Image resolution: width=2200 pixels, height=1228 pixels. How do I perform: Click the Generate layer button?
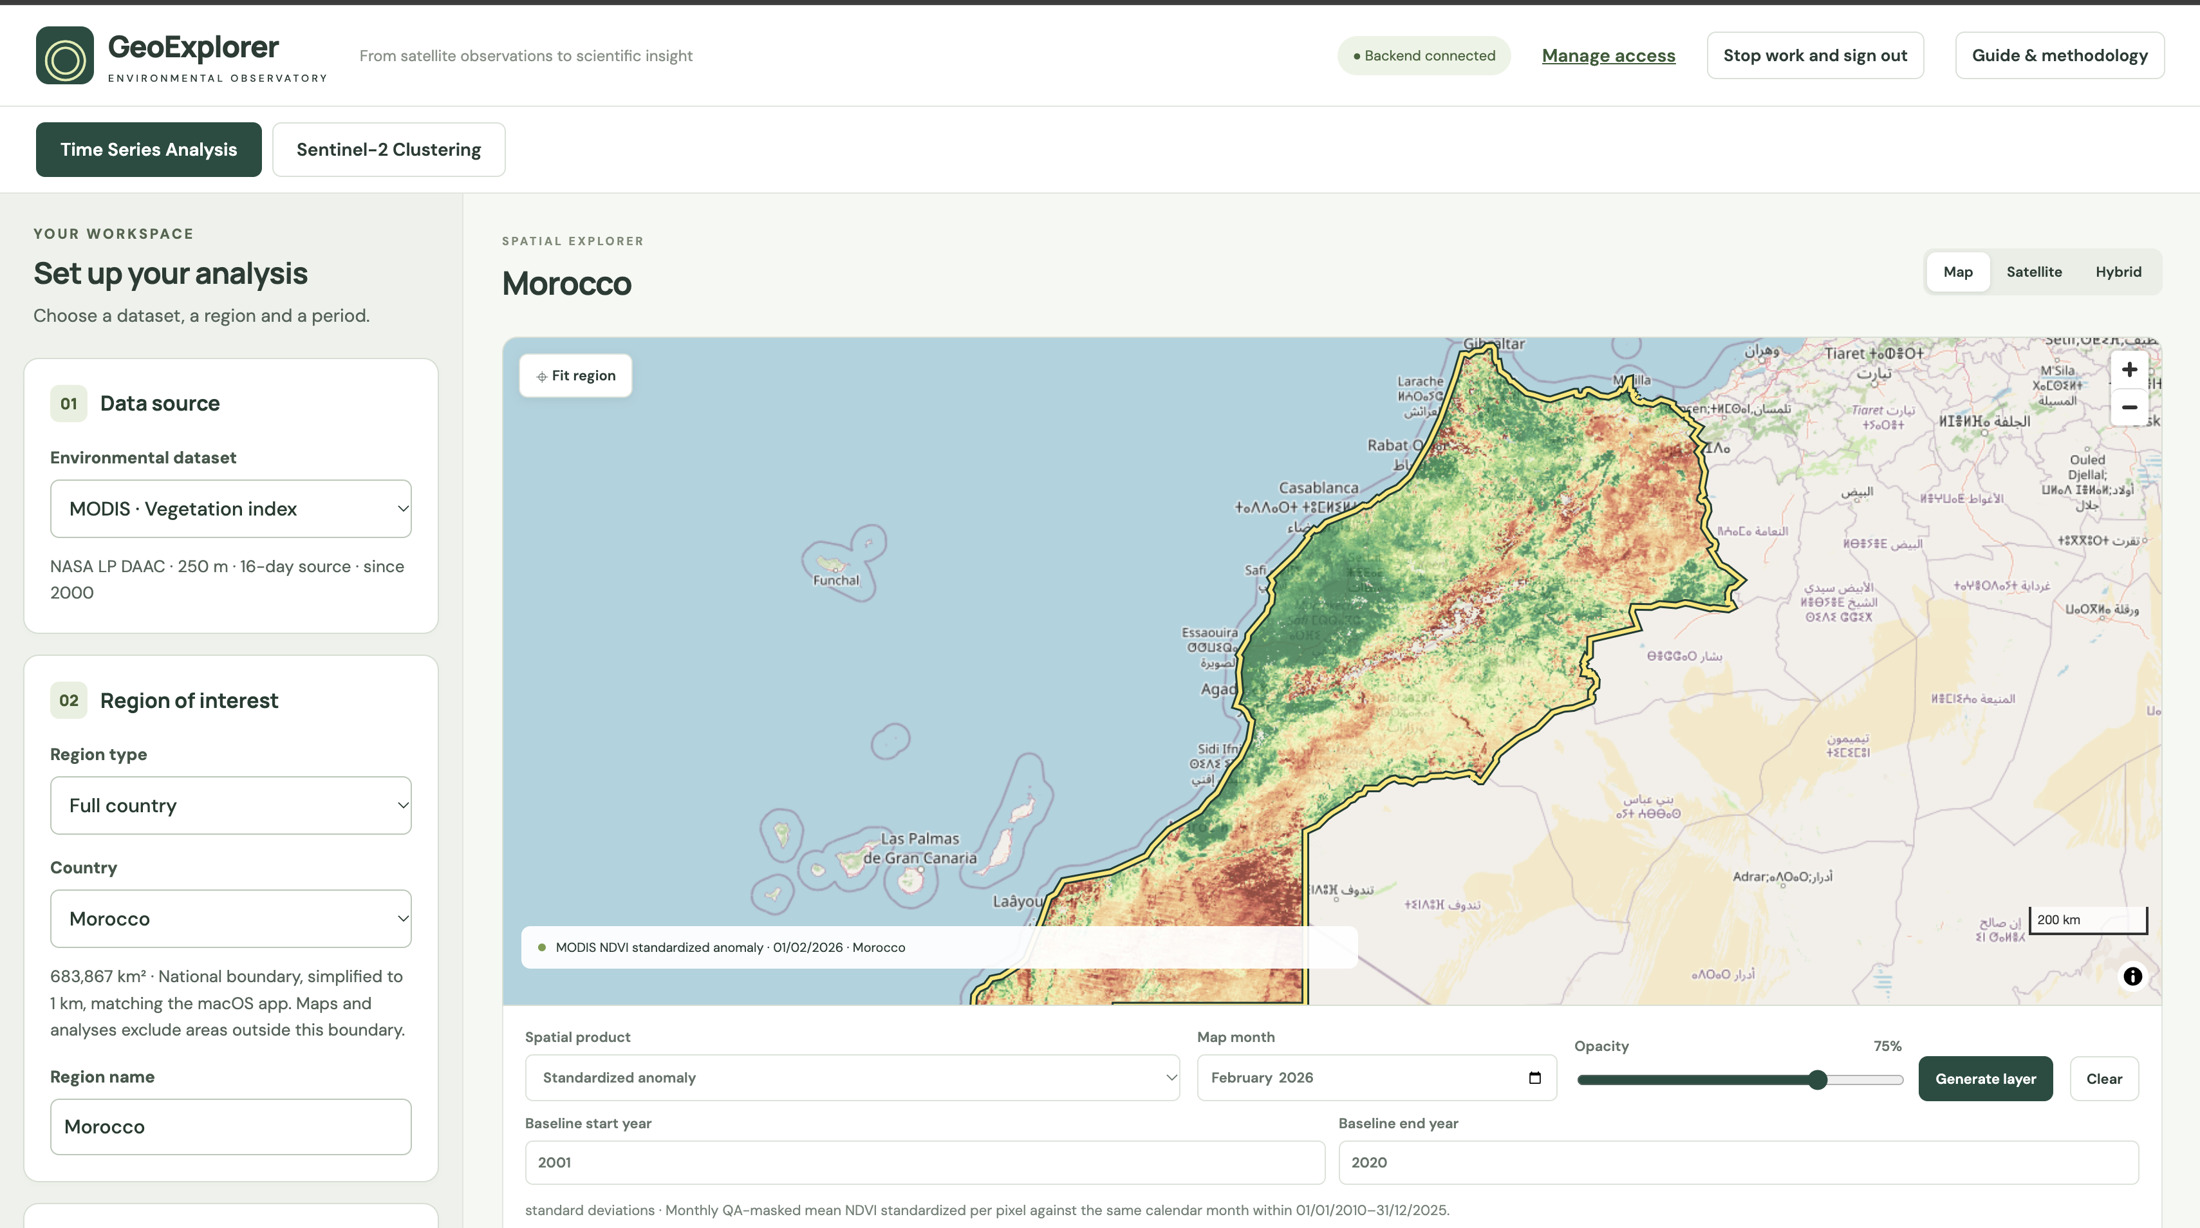click(x=1985, y=1079)
